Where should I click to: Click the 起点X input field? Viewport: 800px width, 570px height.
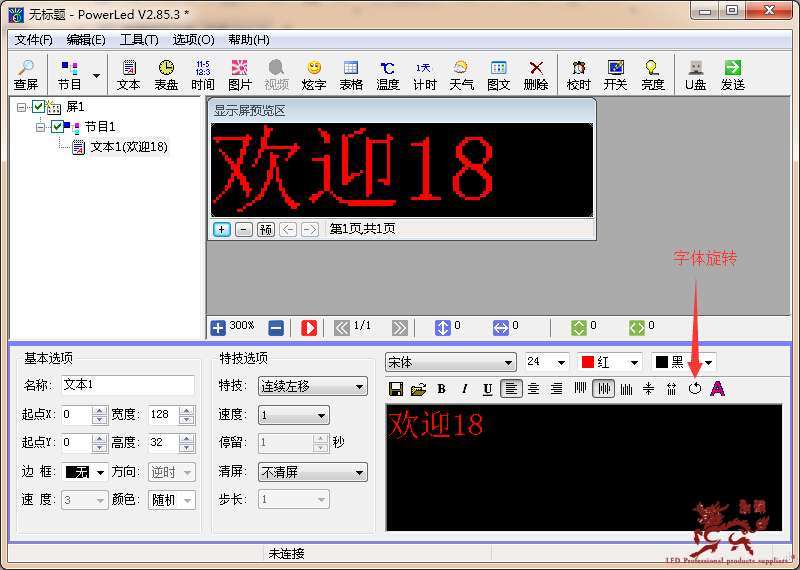pyautogui.click(x=77, y=414)
